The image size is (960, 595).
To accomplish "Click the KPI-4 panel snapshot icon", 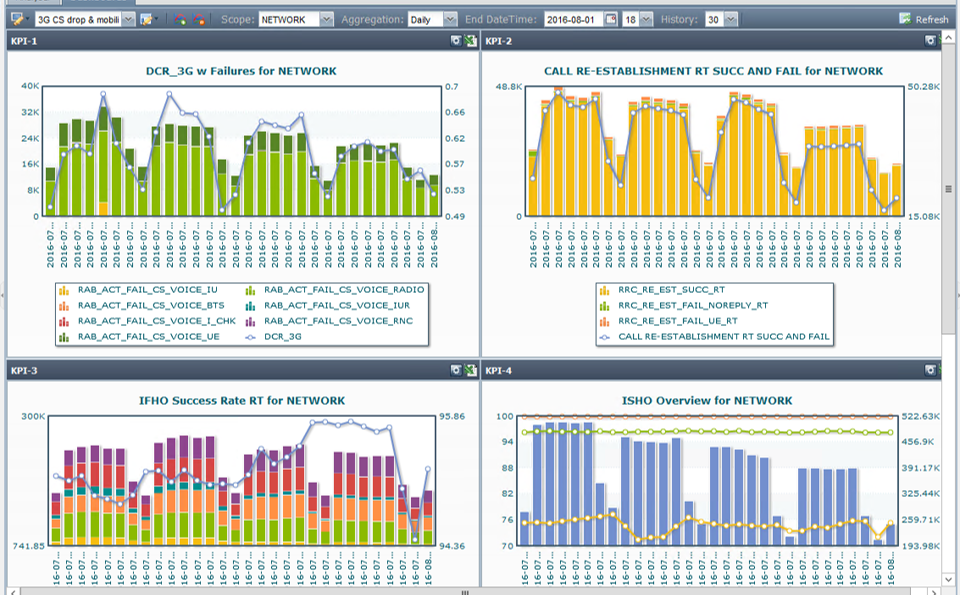I will click(930, 371).
